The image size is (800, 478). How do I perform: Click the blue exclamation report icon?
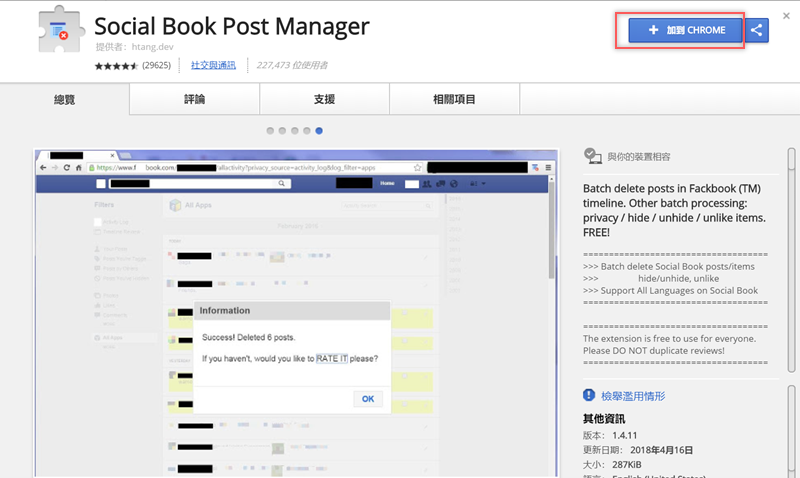click(589, 395)
